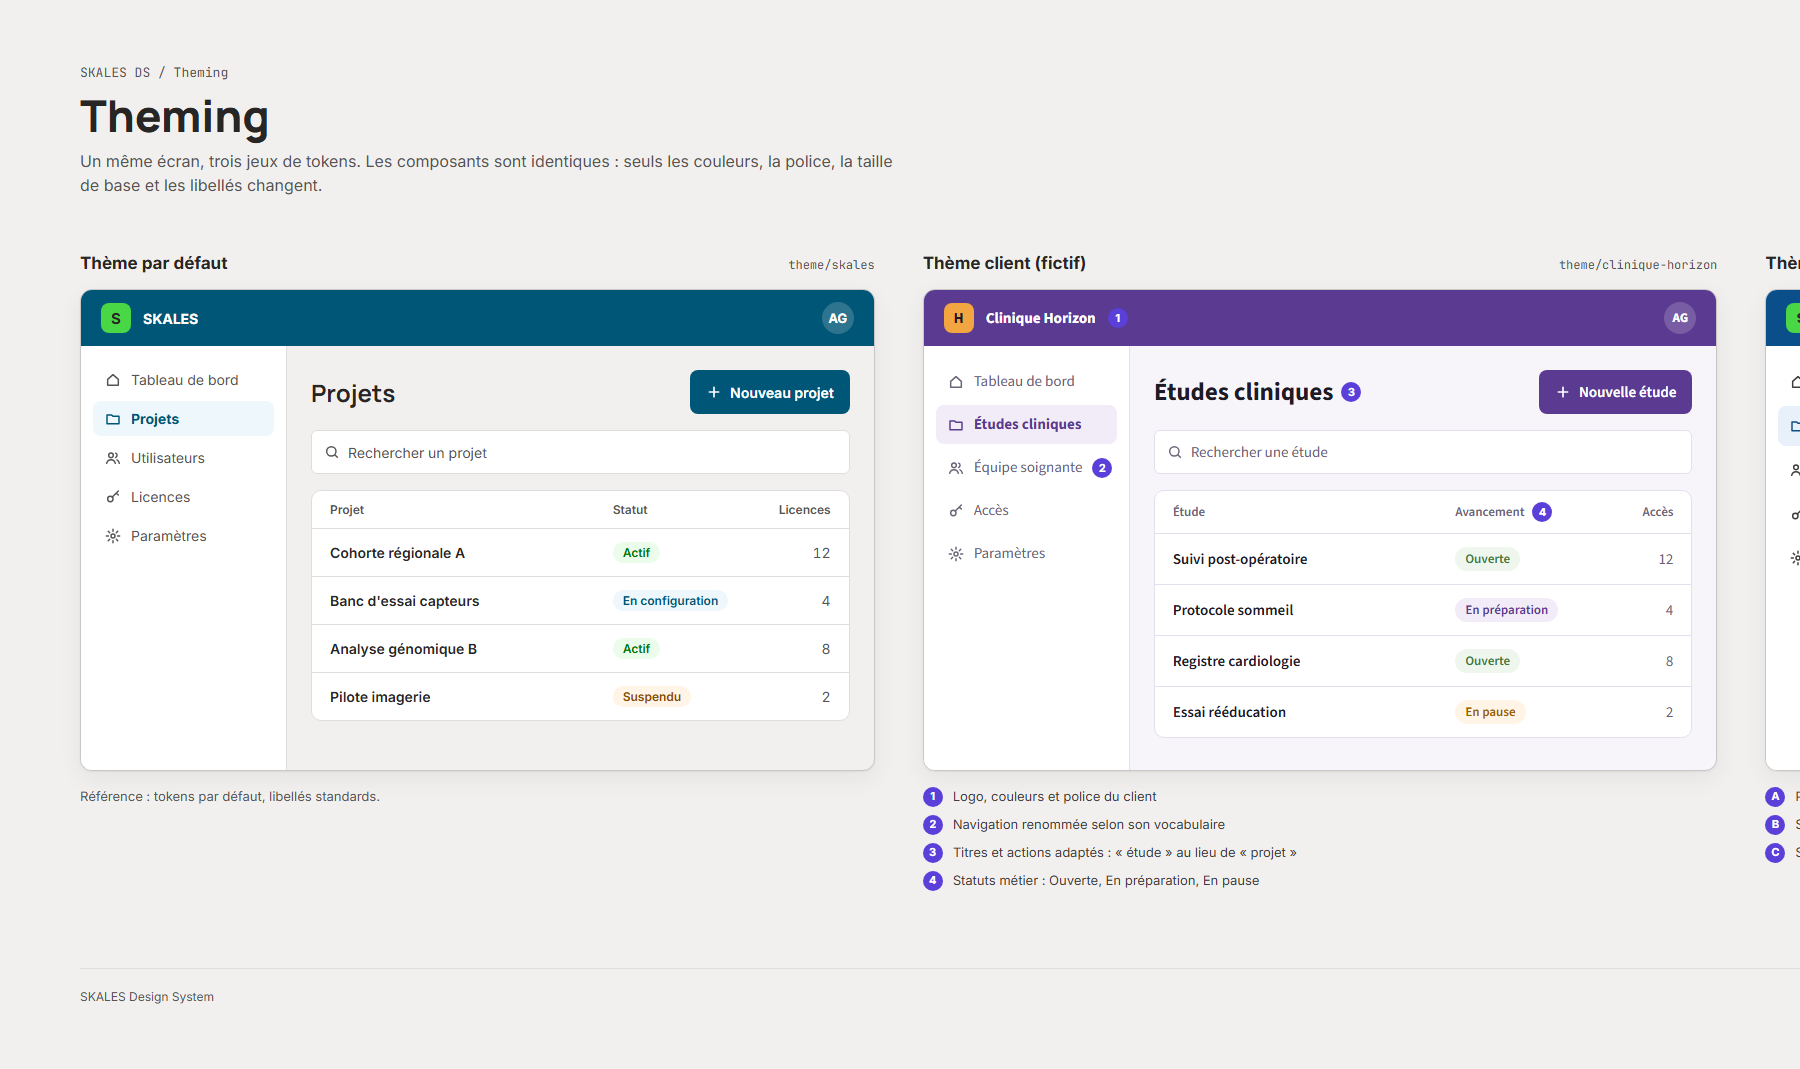The width and height of the screenshot is (1800, 1069).
Task: Click home icon beside Tableau de bord in SKALES theme
Action: click(x=113, y=380)
